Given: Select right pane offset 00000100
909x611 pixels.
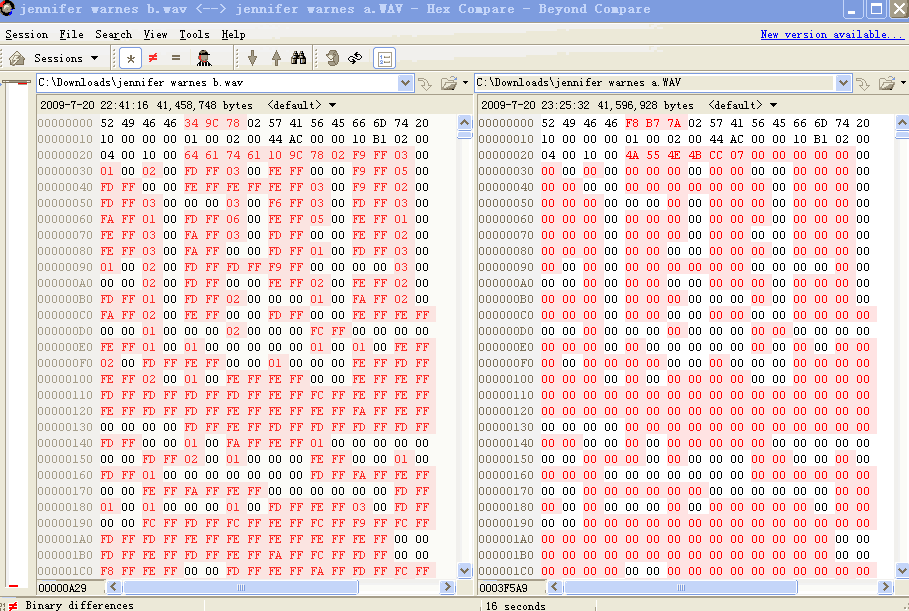Looking at the screenshot, I should (x=506, y=379).
